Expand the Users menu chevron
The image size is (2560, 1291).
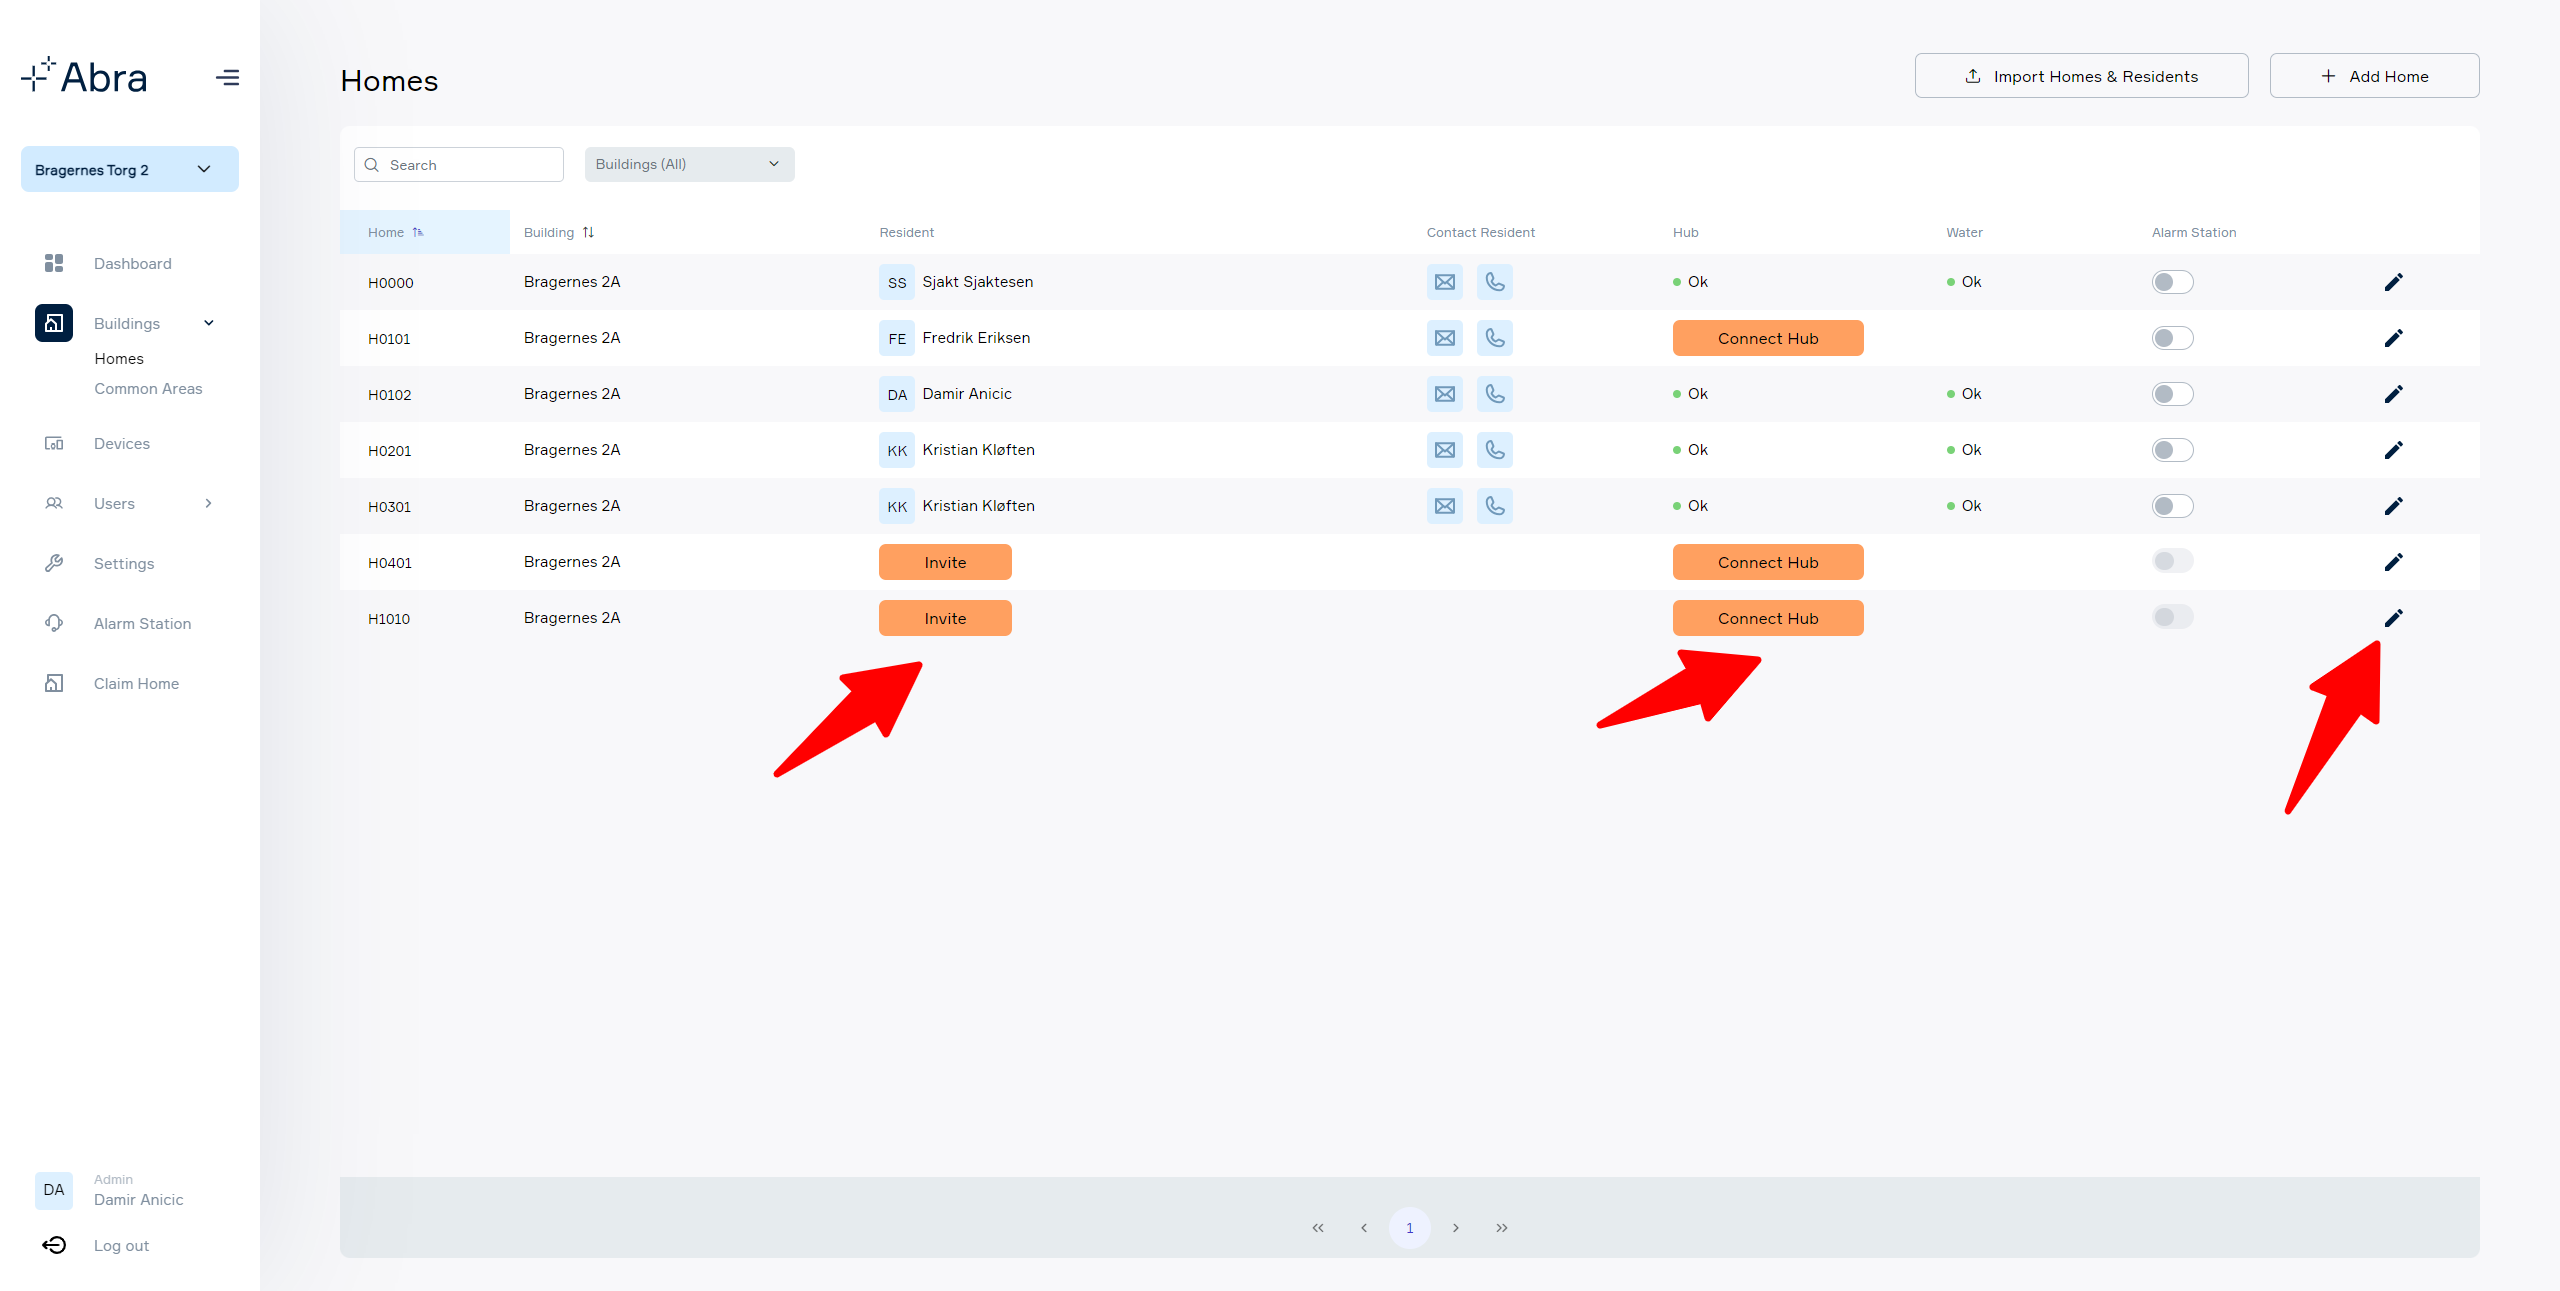click(208, 503)
